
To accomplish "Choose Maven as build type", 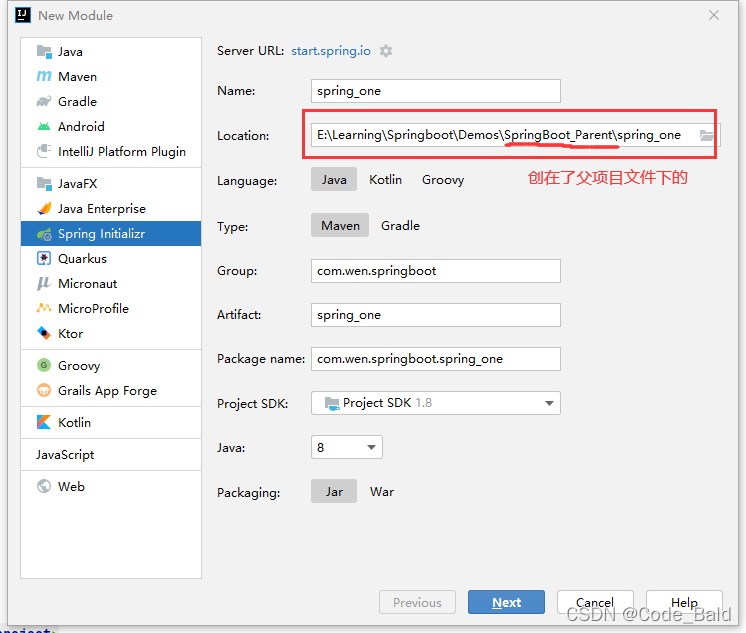I will click(x=340, y=225).
